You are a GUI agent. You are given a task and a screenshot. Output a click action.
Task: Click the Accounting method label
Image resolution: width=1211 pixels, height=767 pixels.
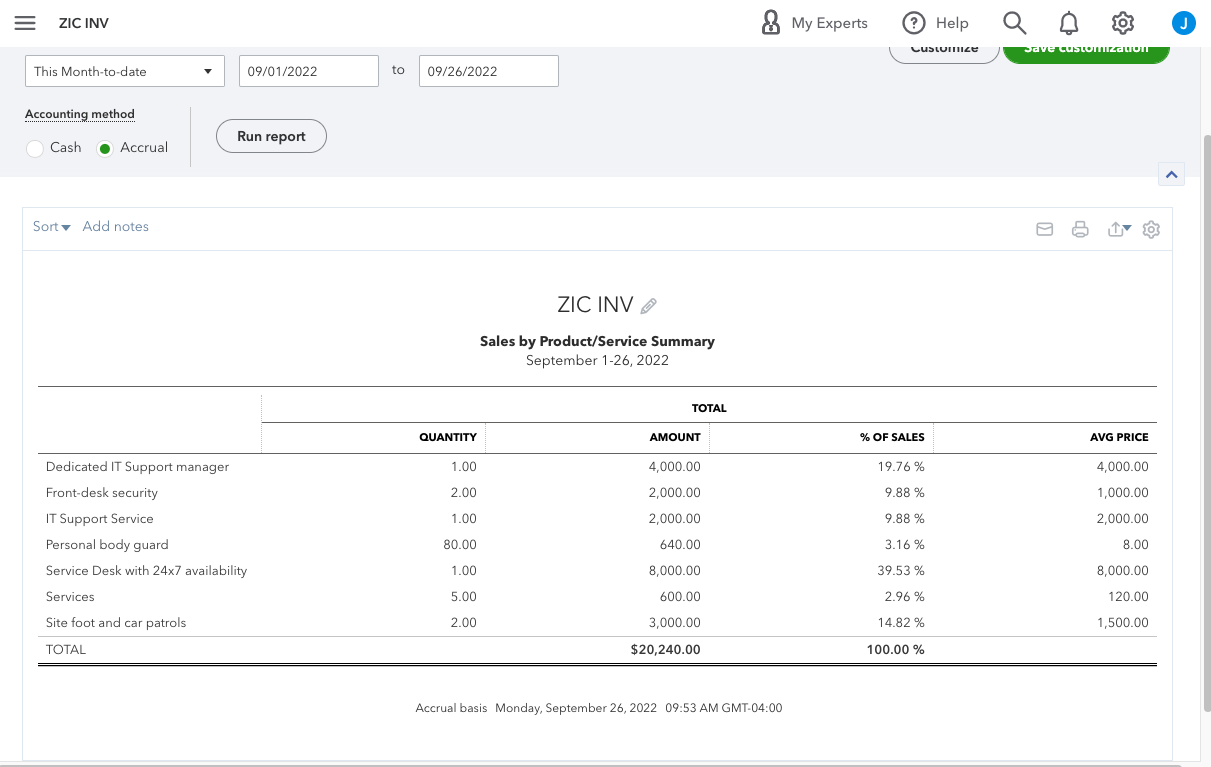(80, 114)
